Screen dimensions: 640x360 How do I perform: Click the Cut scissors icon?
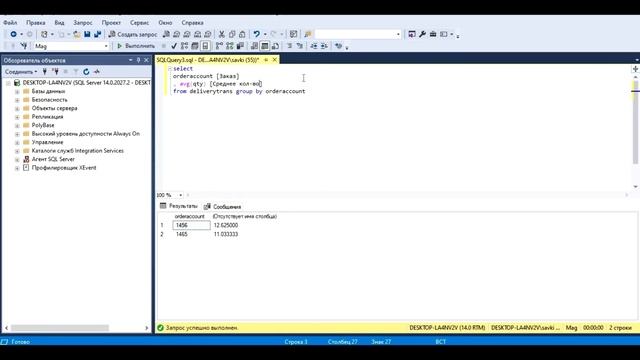[222, 34]
